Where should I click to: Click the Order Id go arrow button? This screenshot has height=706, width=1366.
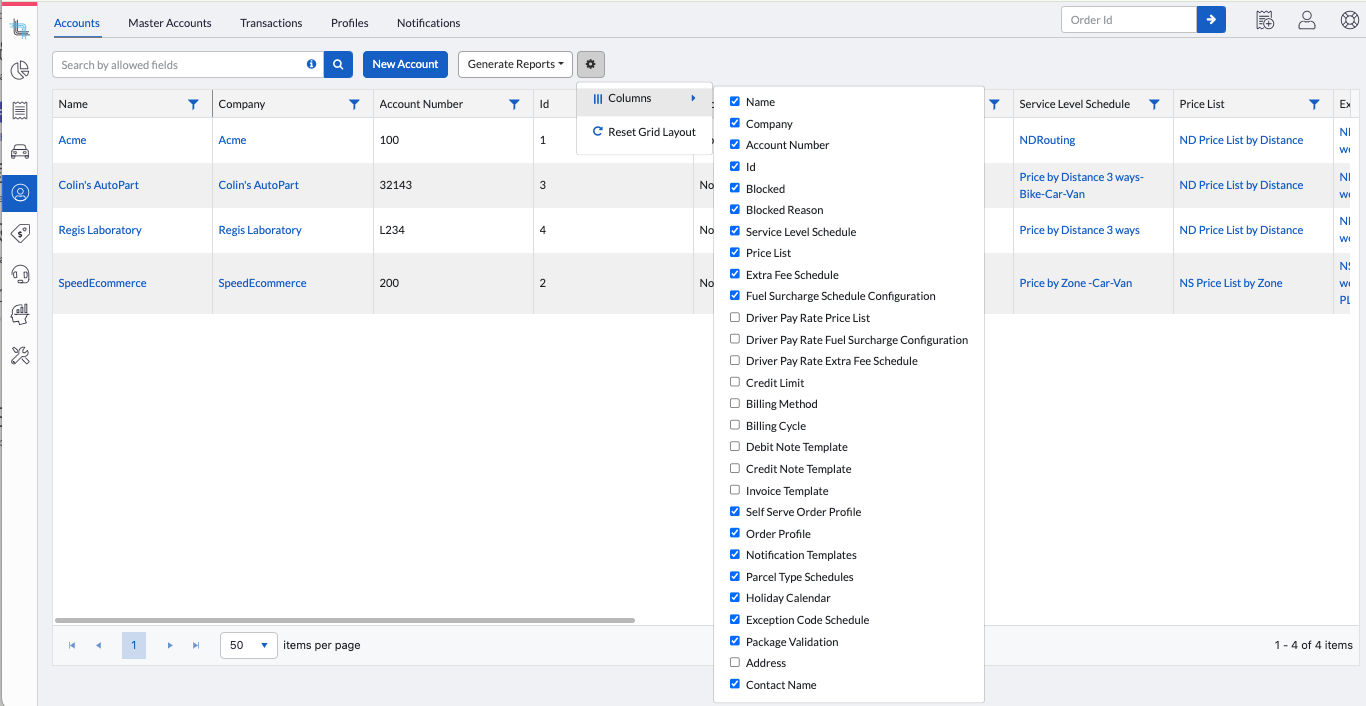pos(1211,19)
